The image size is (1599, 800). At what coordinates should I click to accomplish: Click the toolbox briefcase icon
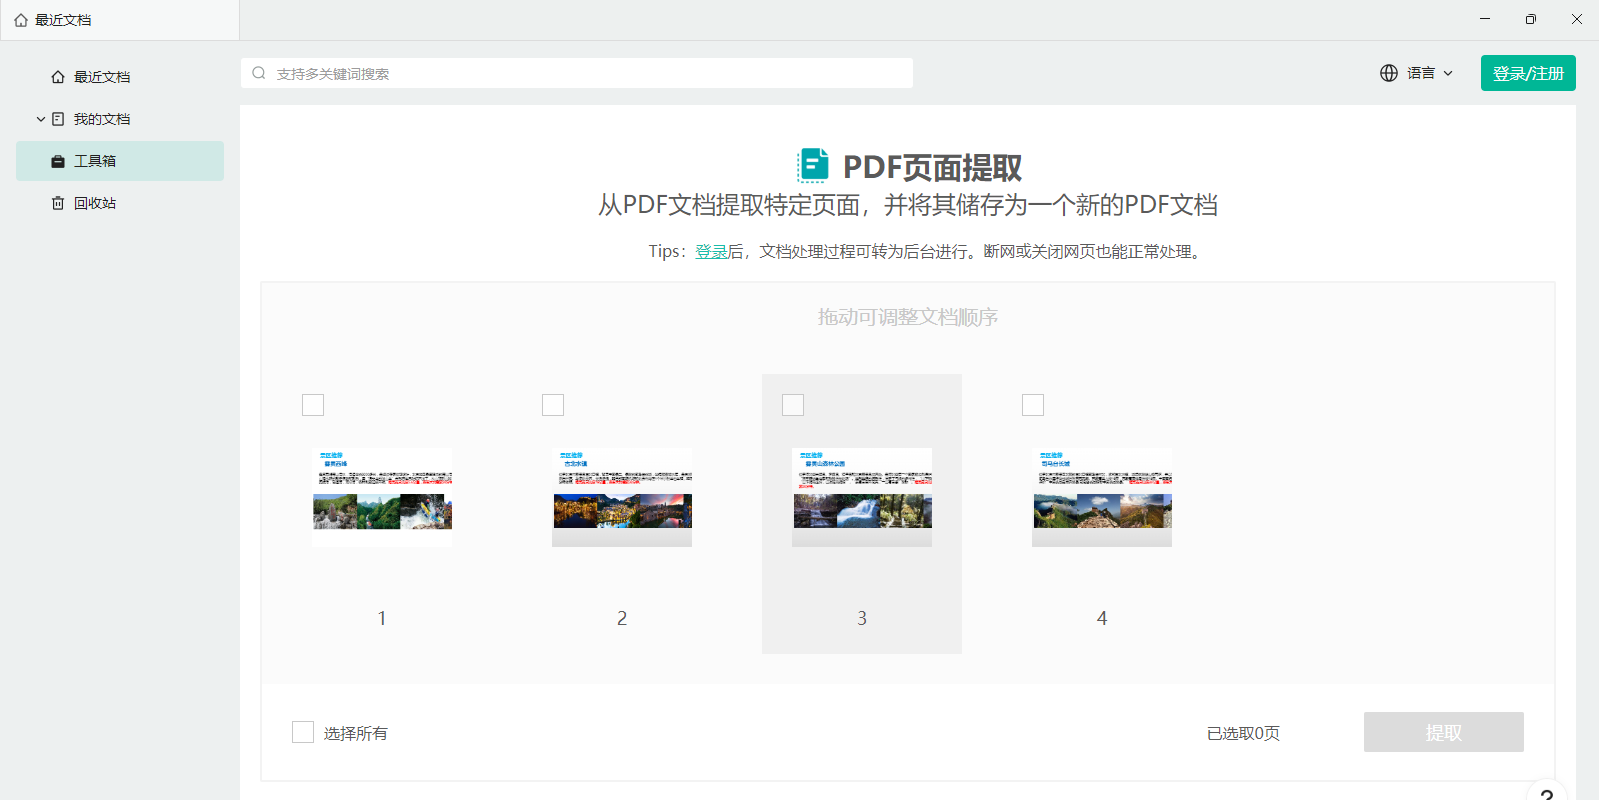[x=58, y=161]
